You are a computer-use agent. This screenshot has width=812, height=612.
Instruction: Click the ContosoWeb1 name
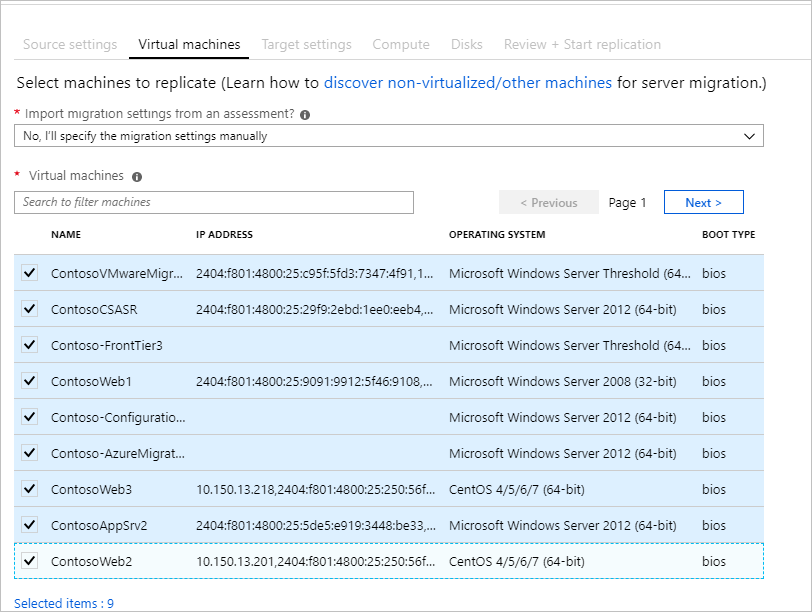pyautogui.click(x=91, y=382)
